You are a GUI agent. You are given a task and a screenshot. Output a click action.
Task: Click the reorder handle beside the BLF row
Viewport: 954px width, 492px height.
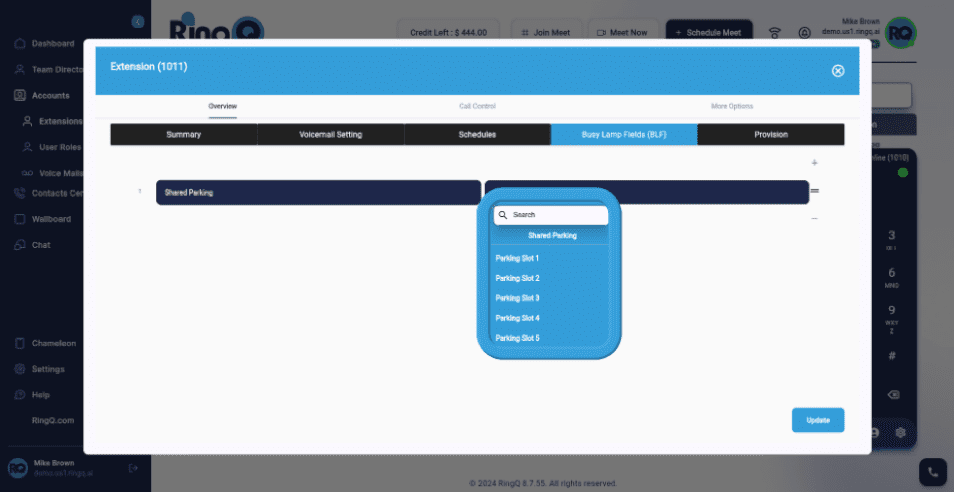[815, 191]
